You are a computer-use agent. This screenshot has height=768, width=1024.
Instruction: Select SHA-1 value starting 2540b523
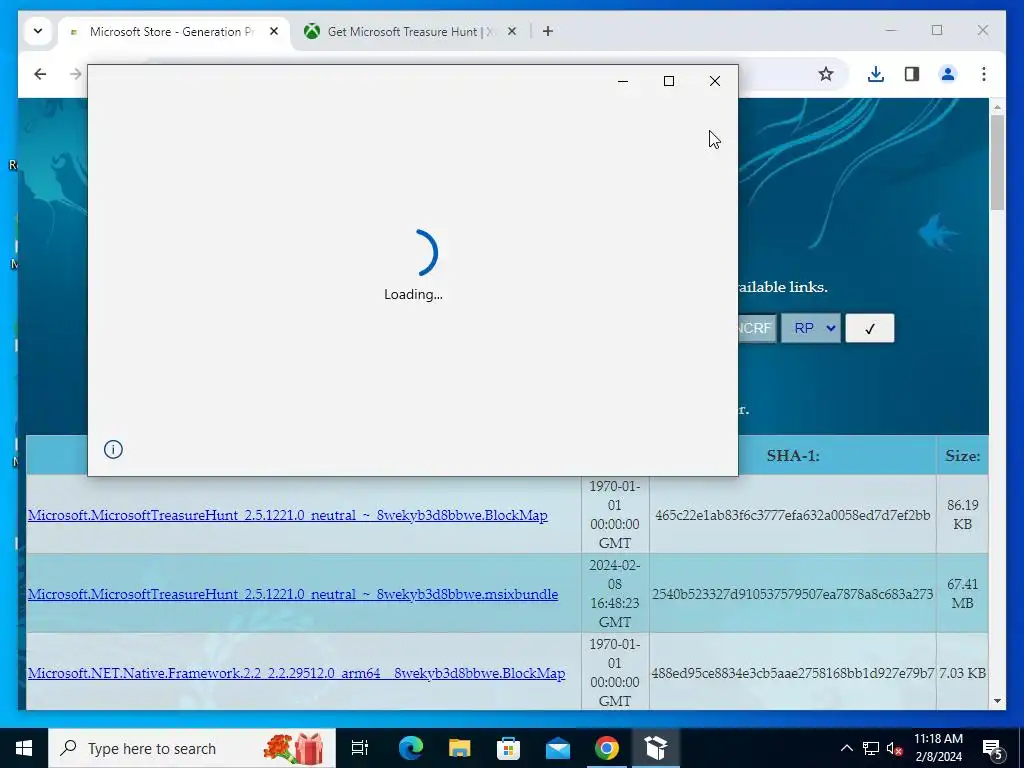click(x=792, y=594)
